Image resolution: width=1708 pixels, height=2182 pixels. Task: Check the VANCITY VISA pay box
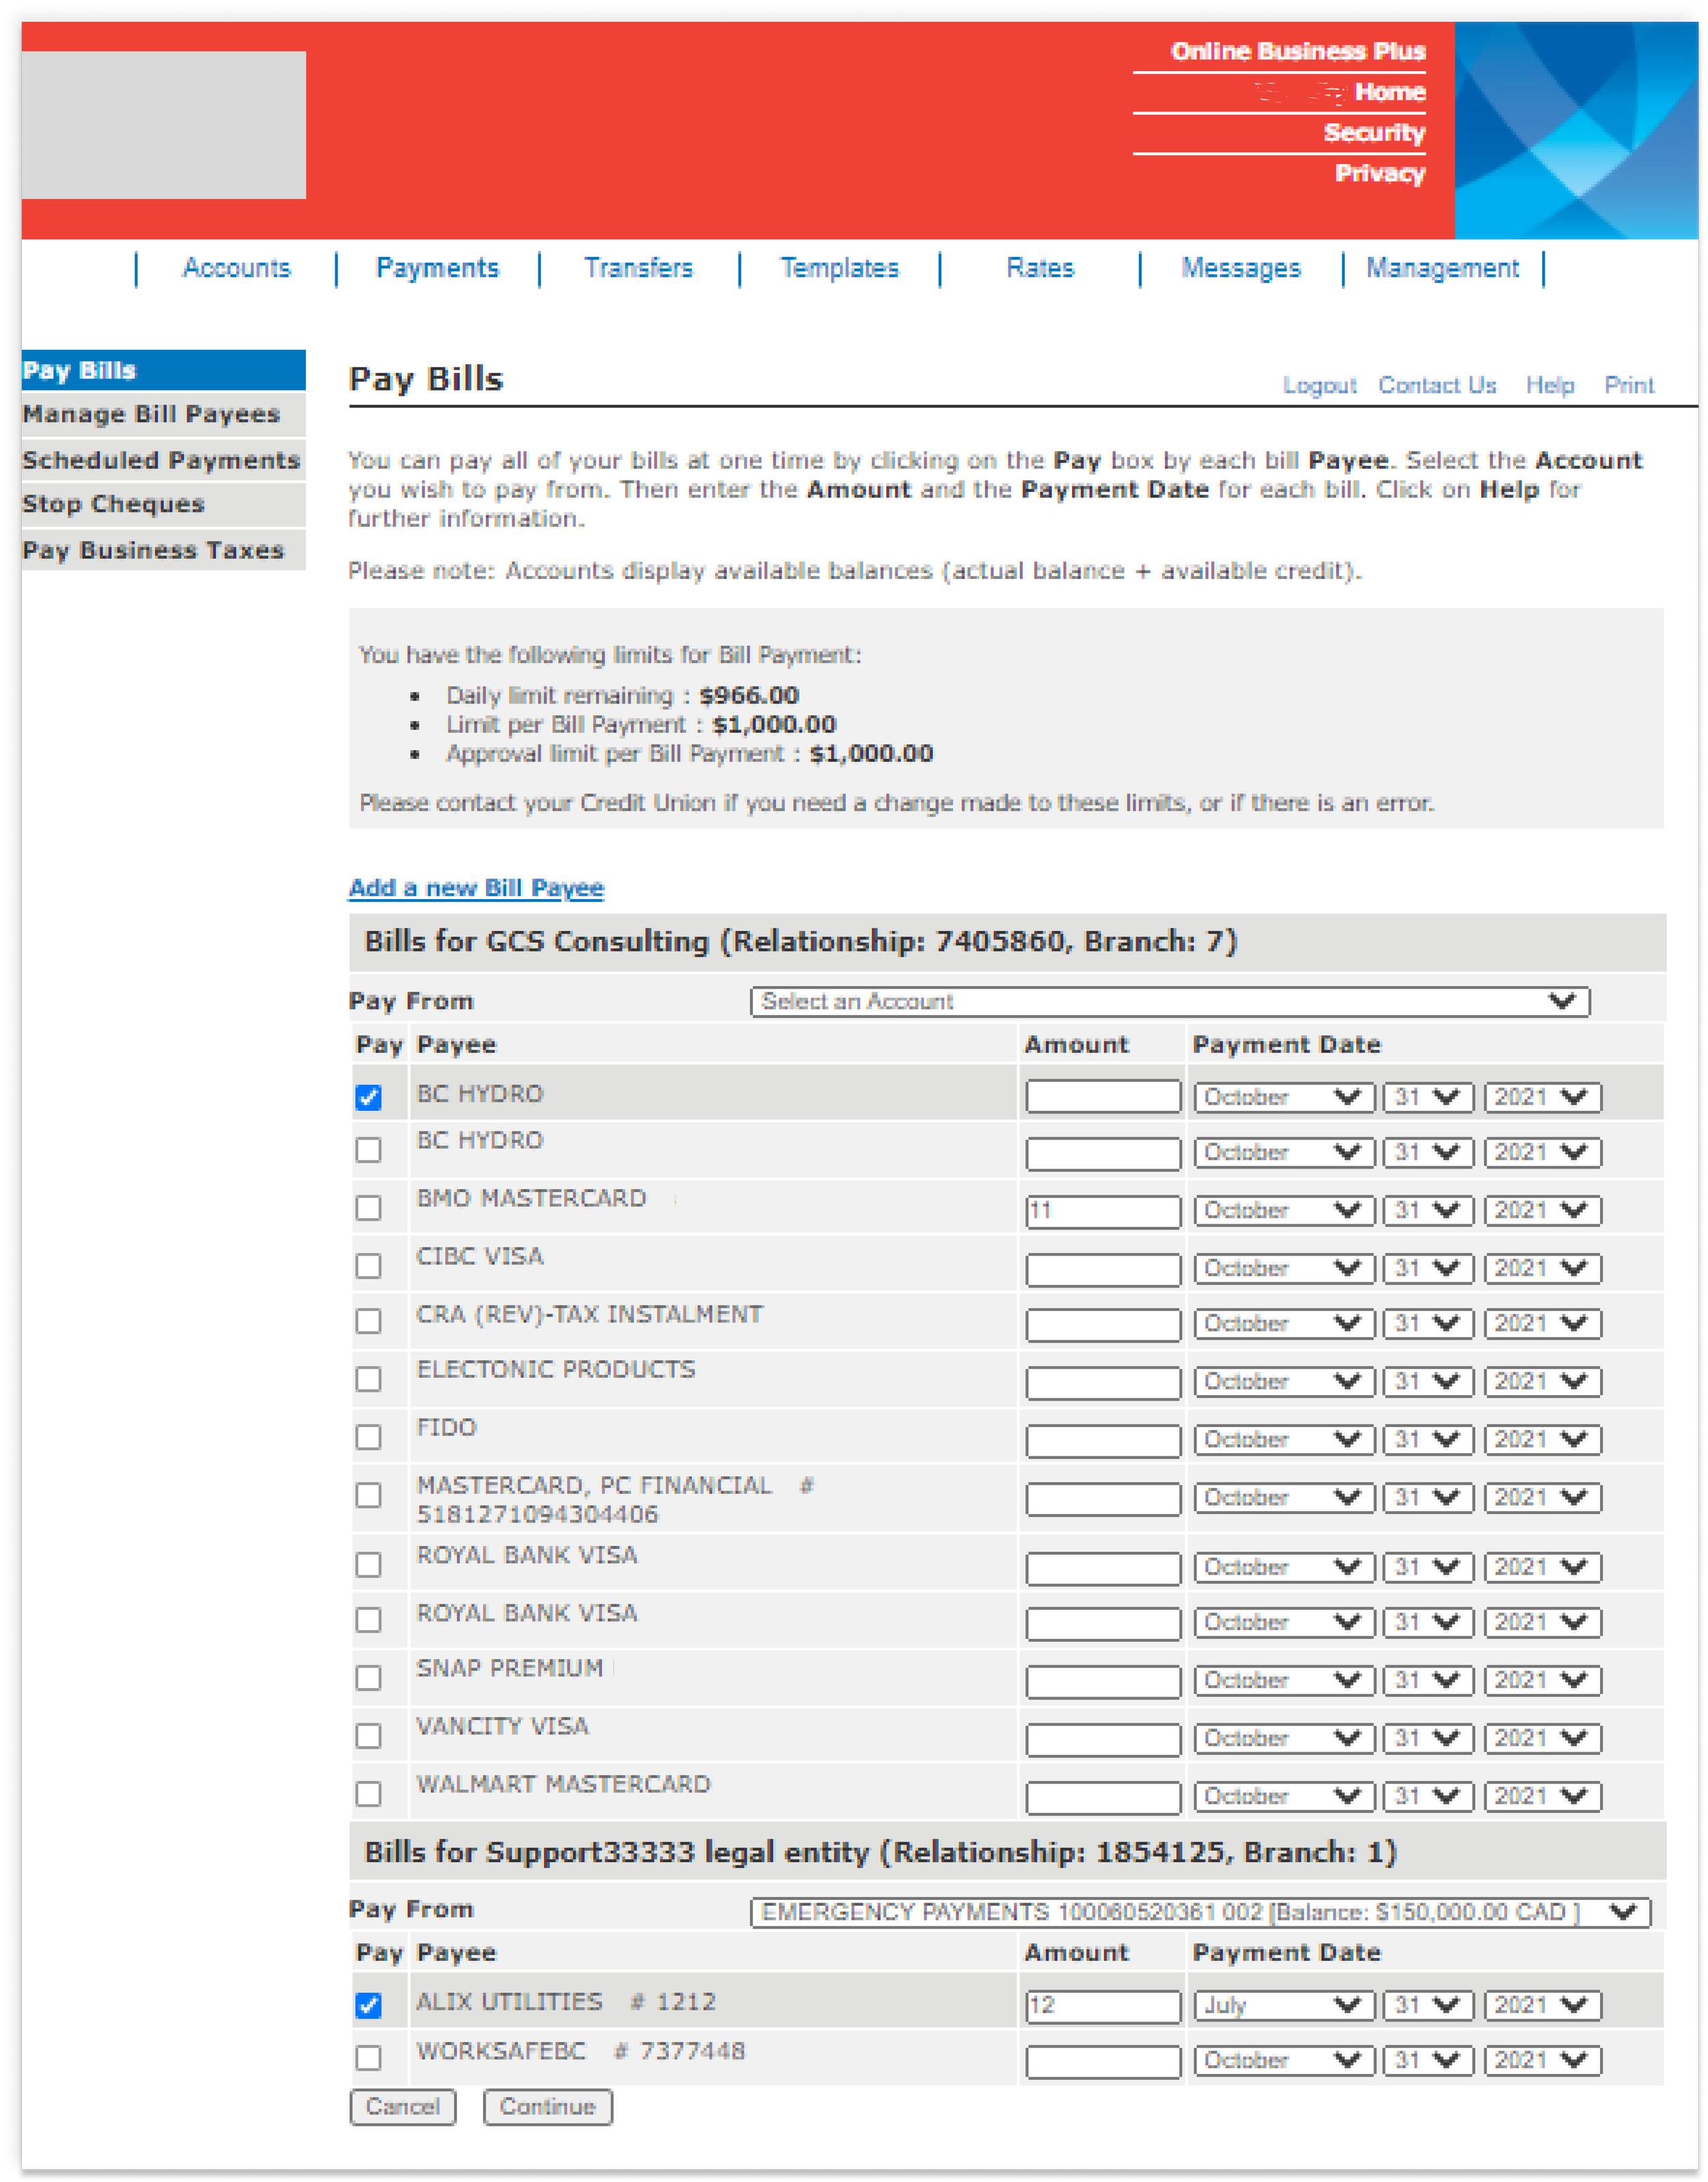coord(368,1735)
